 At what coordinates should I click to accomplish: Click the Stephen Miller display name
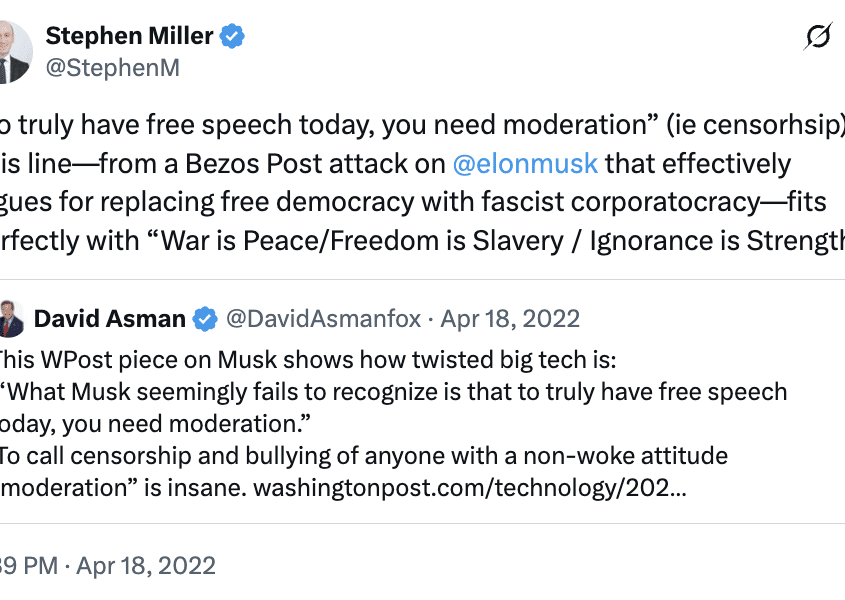[x=129, y=37]
